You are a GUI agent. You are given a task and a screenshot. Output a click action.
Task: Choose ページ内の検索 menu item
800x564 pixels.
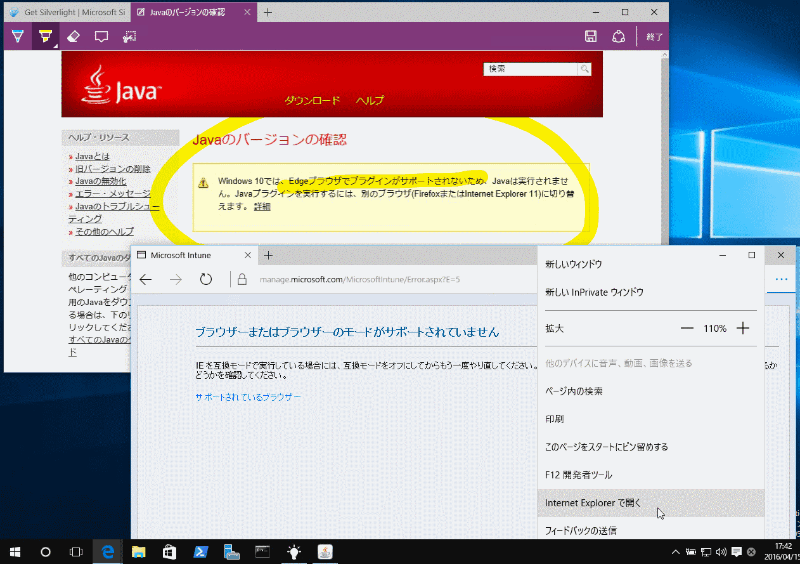(x=651, y=391)
